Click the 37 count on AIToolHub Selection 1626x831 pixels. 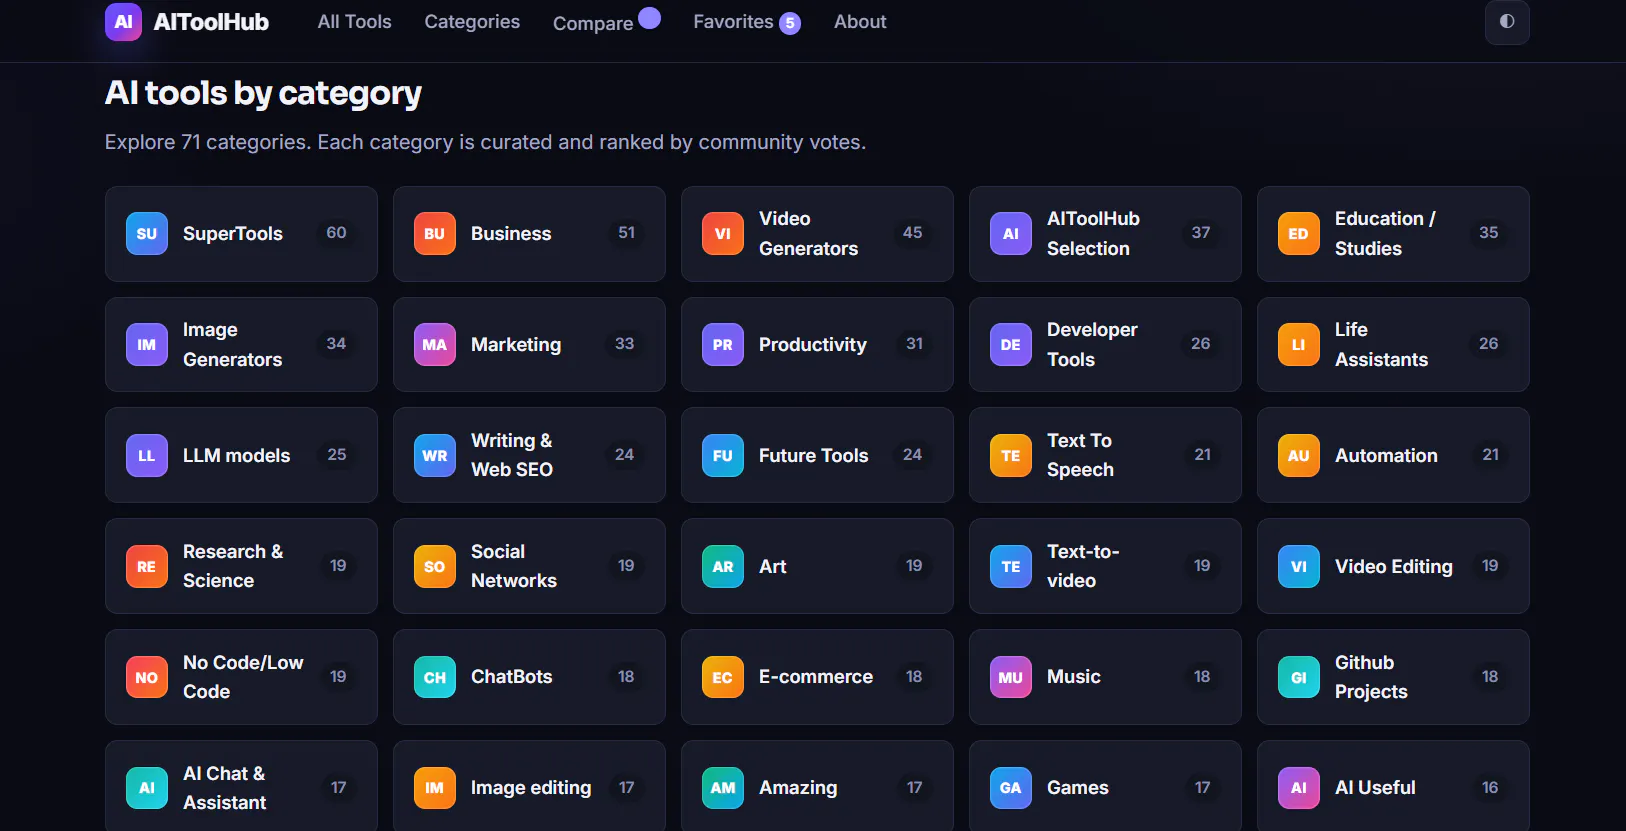1201,233
